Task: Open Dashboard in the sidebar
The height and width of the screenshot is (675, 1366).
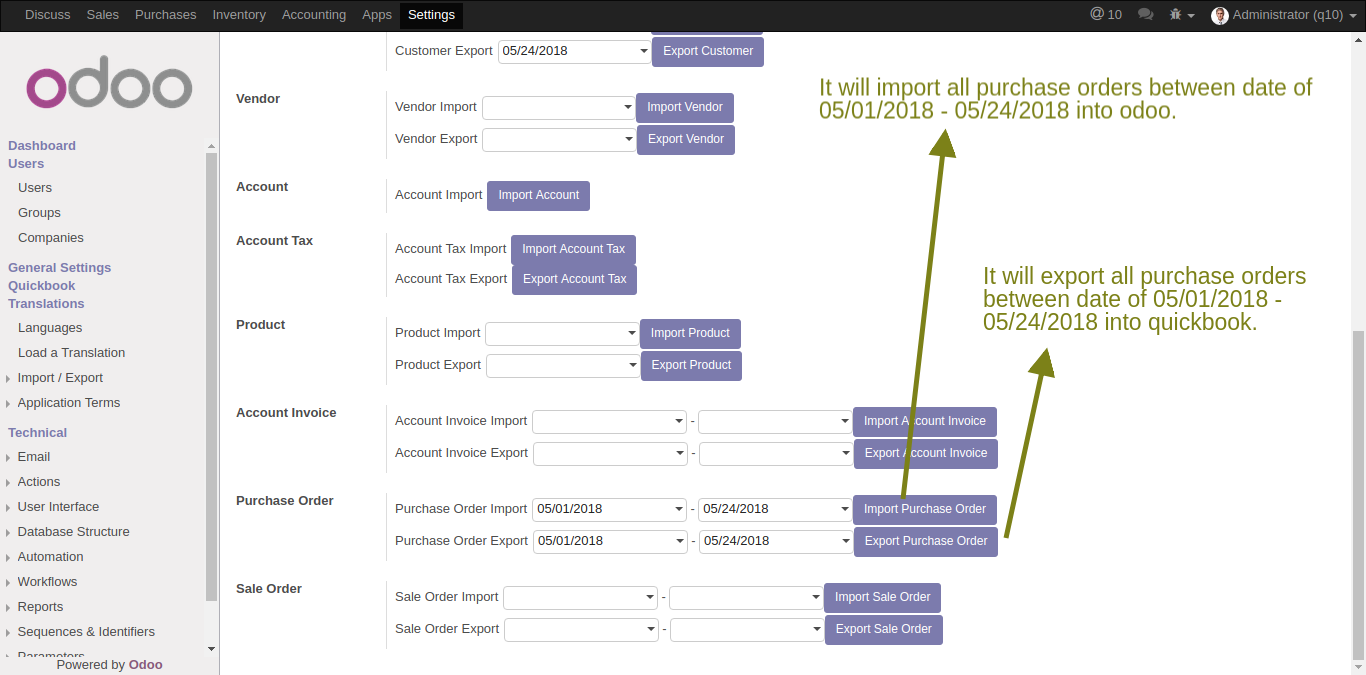Action: point(42,146)
